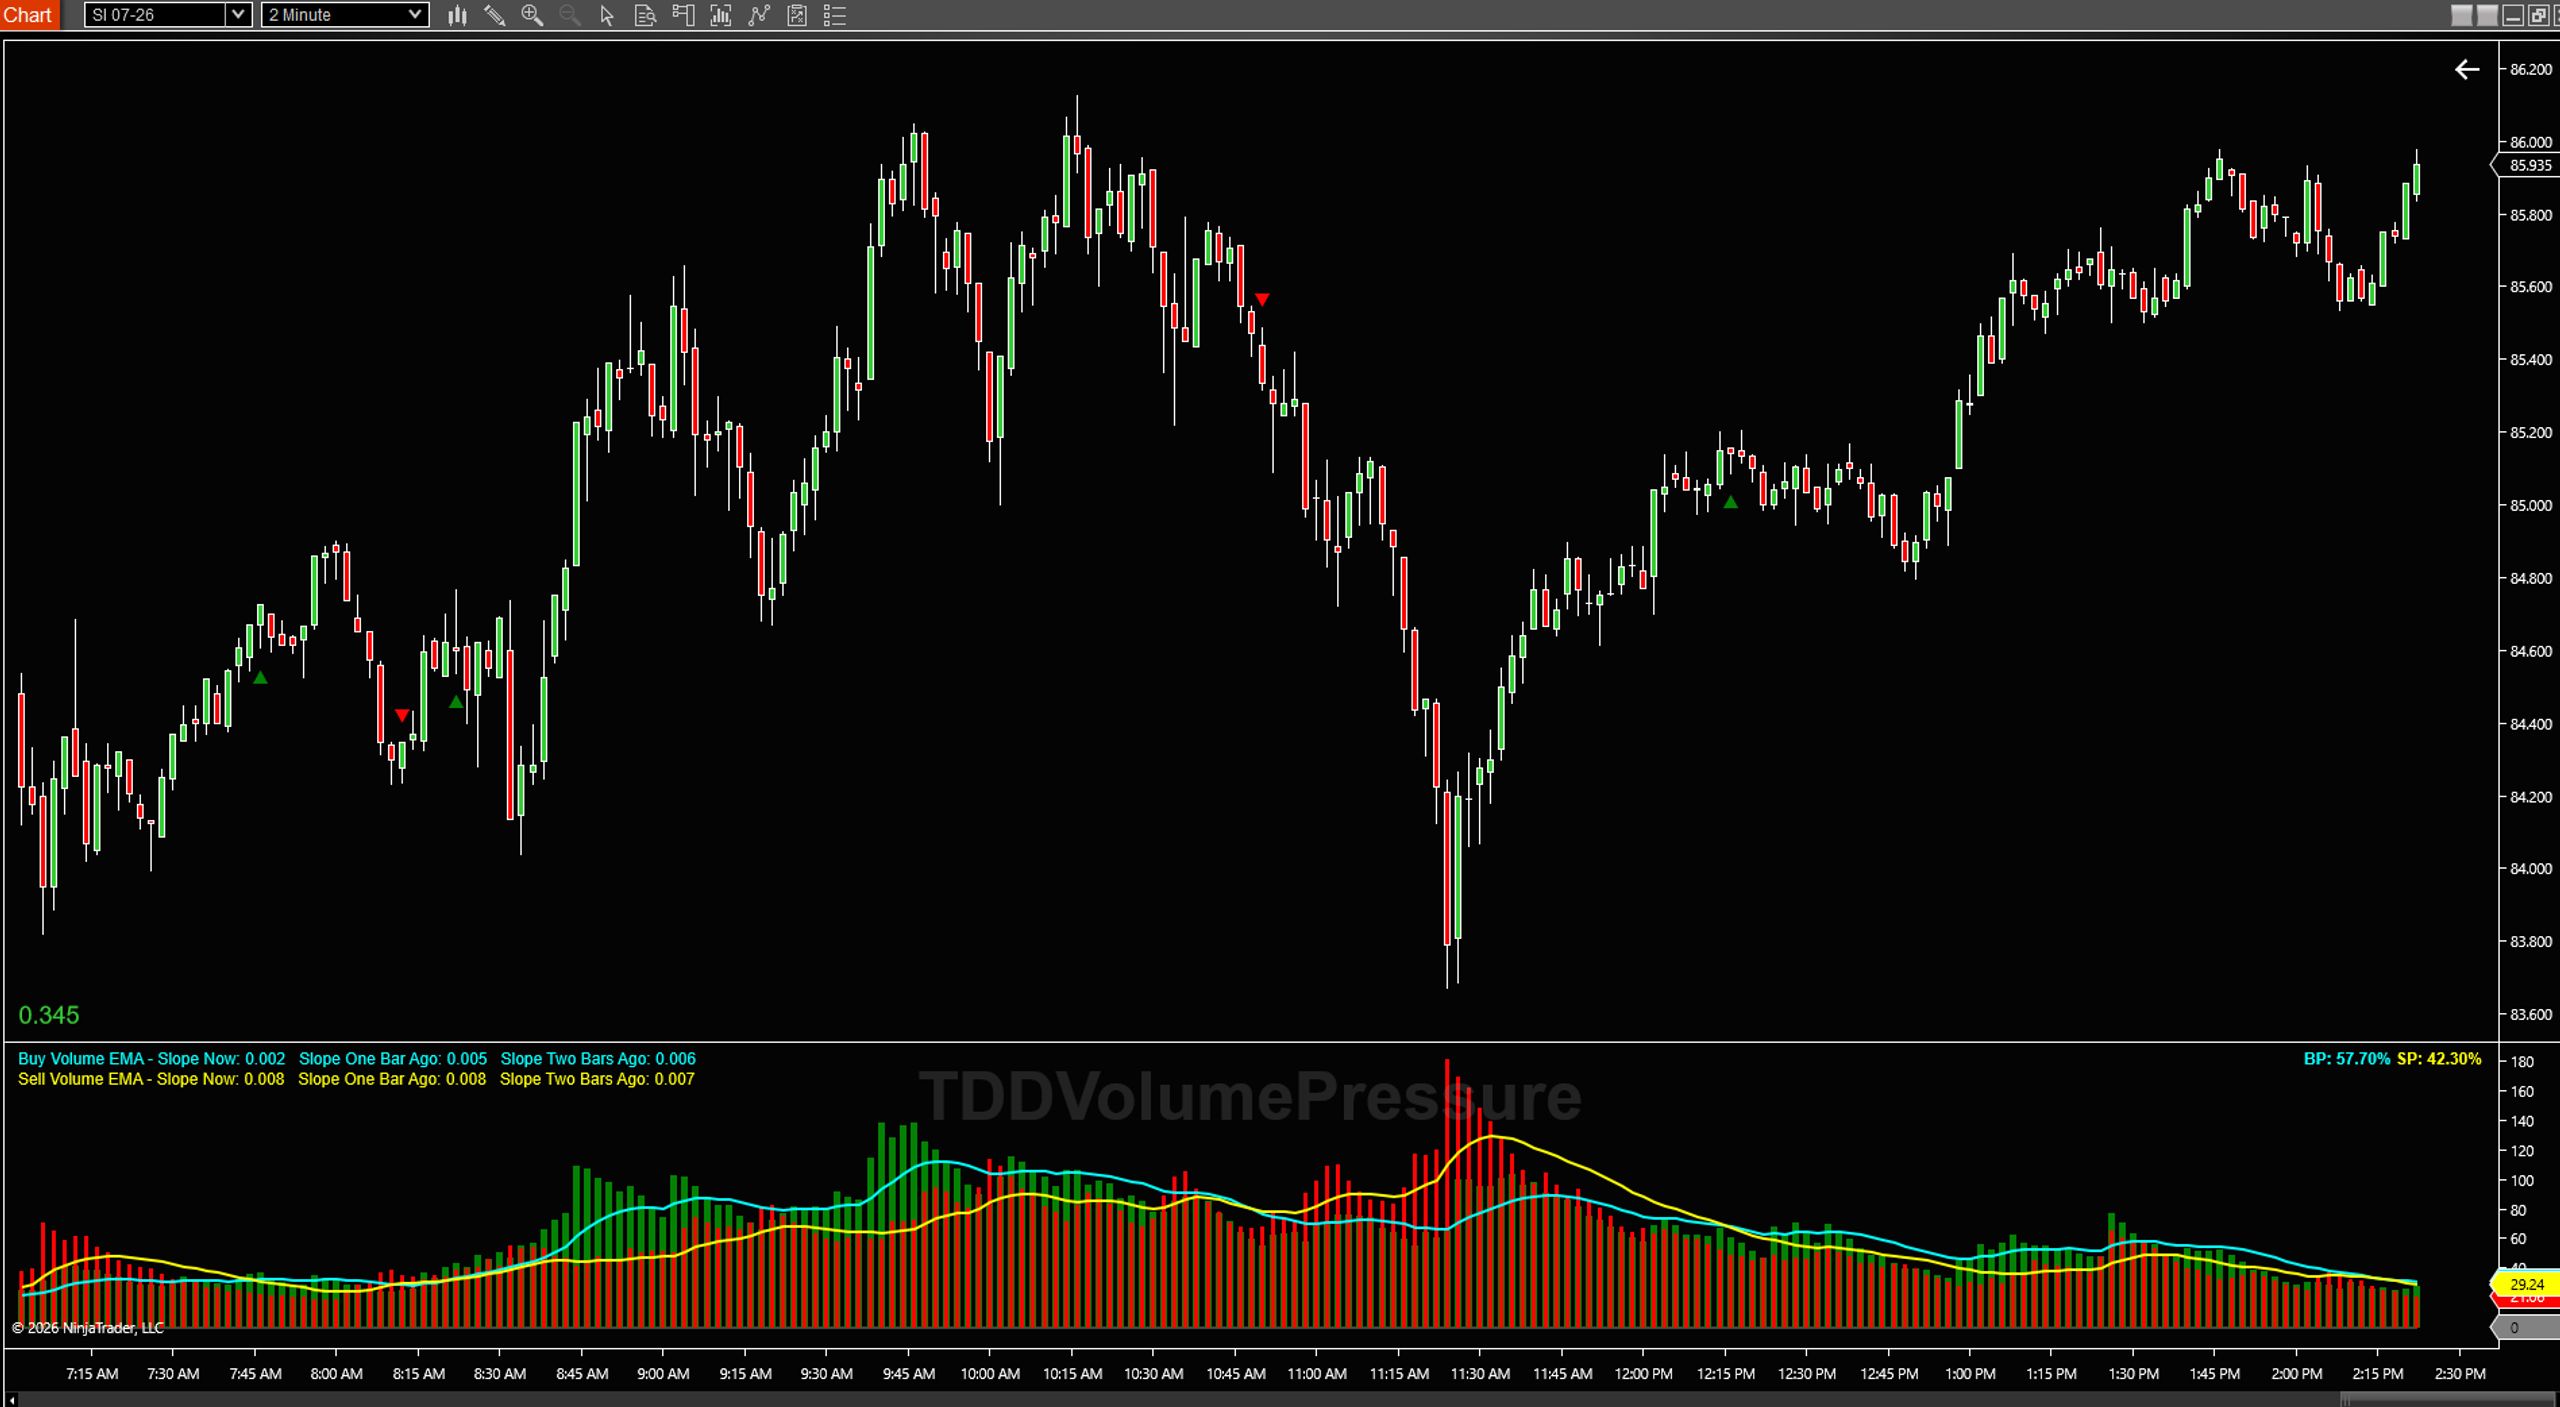Click the 100 volume axis label
Viewport: 2560px width, 1407px height.
pos(2522,1180)
